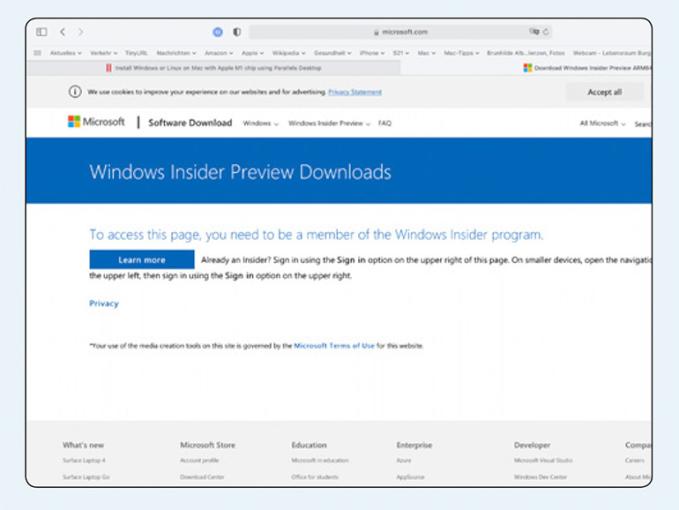Expand the Aktuelles bookmarks folder
This screenshot has width=679, height=510.
(x=66, y=53)
